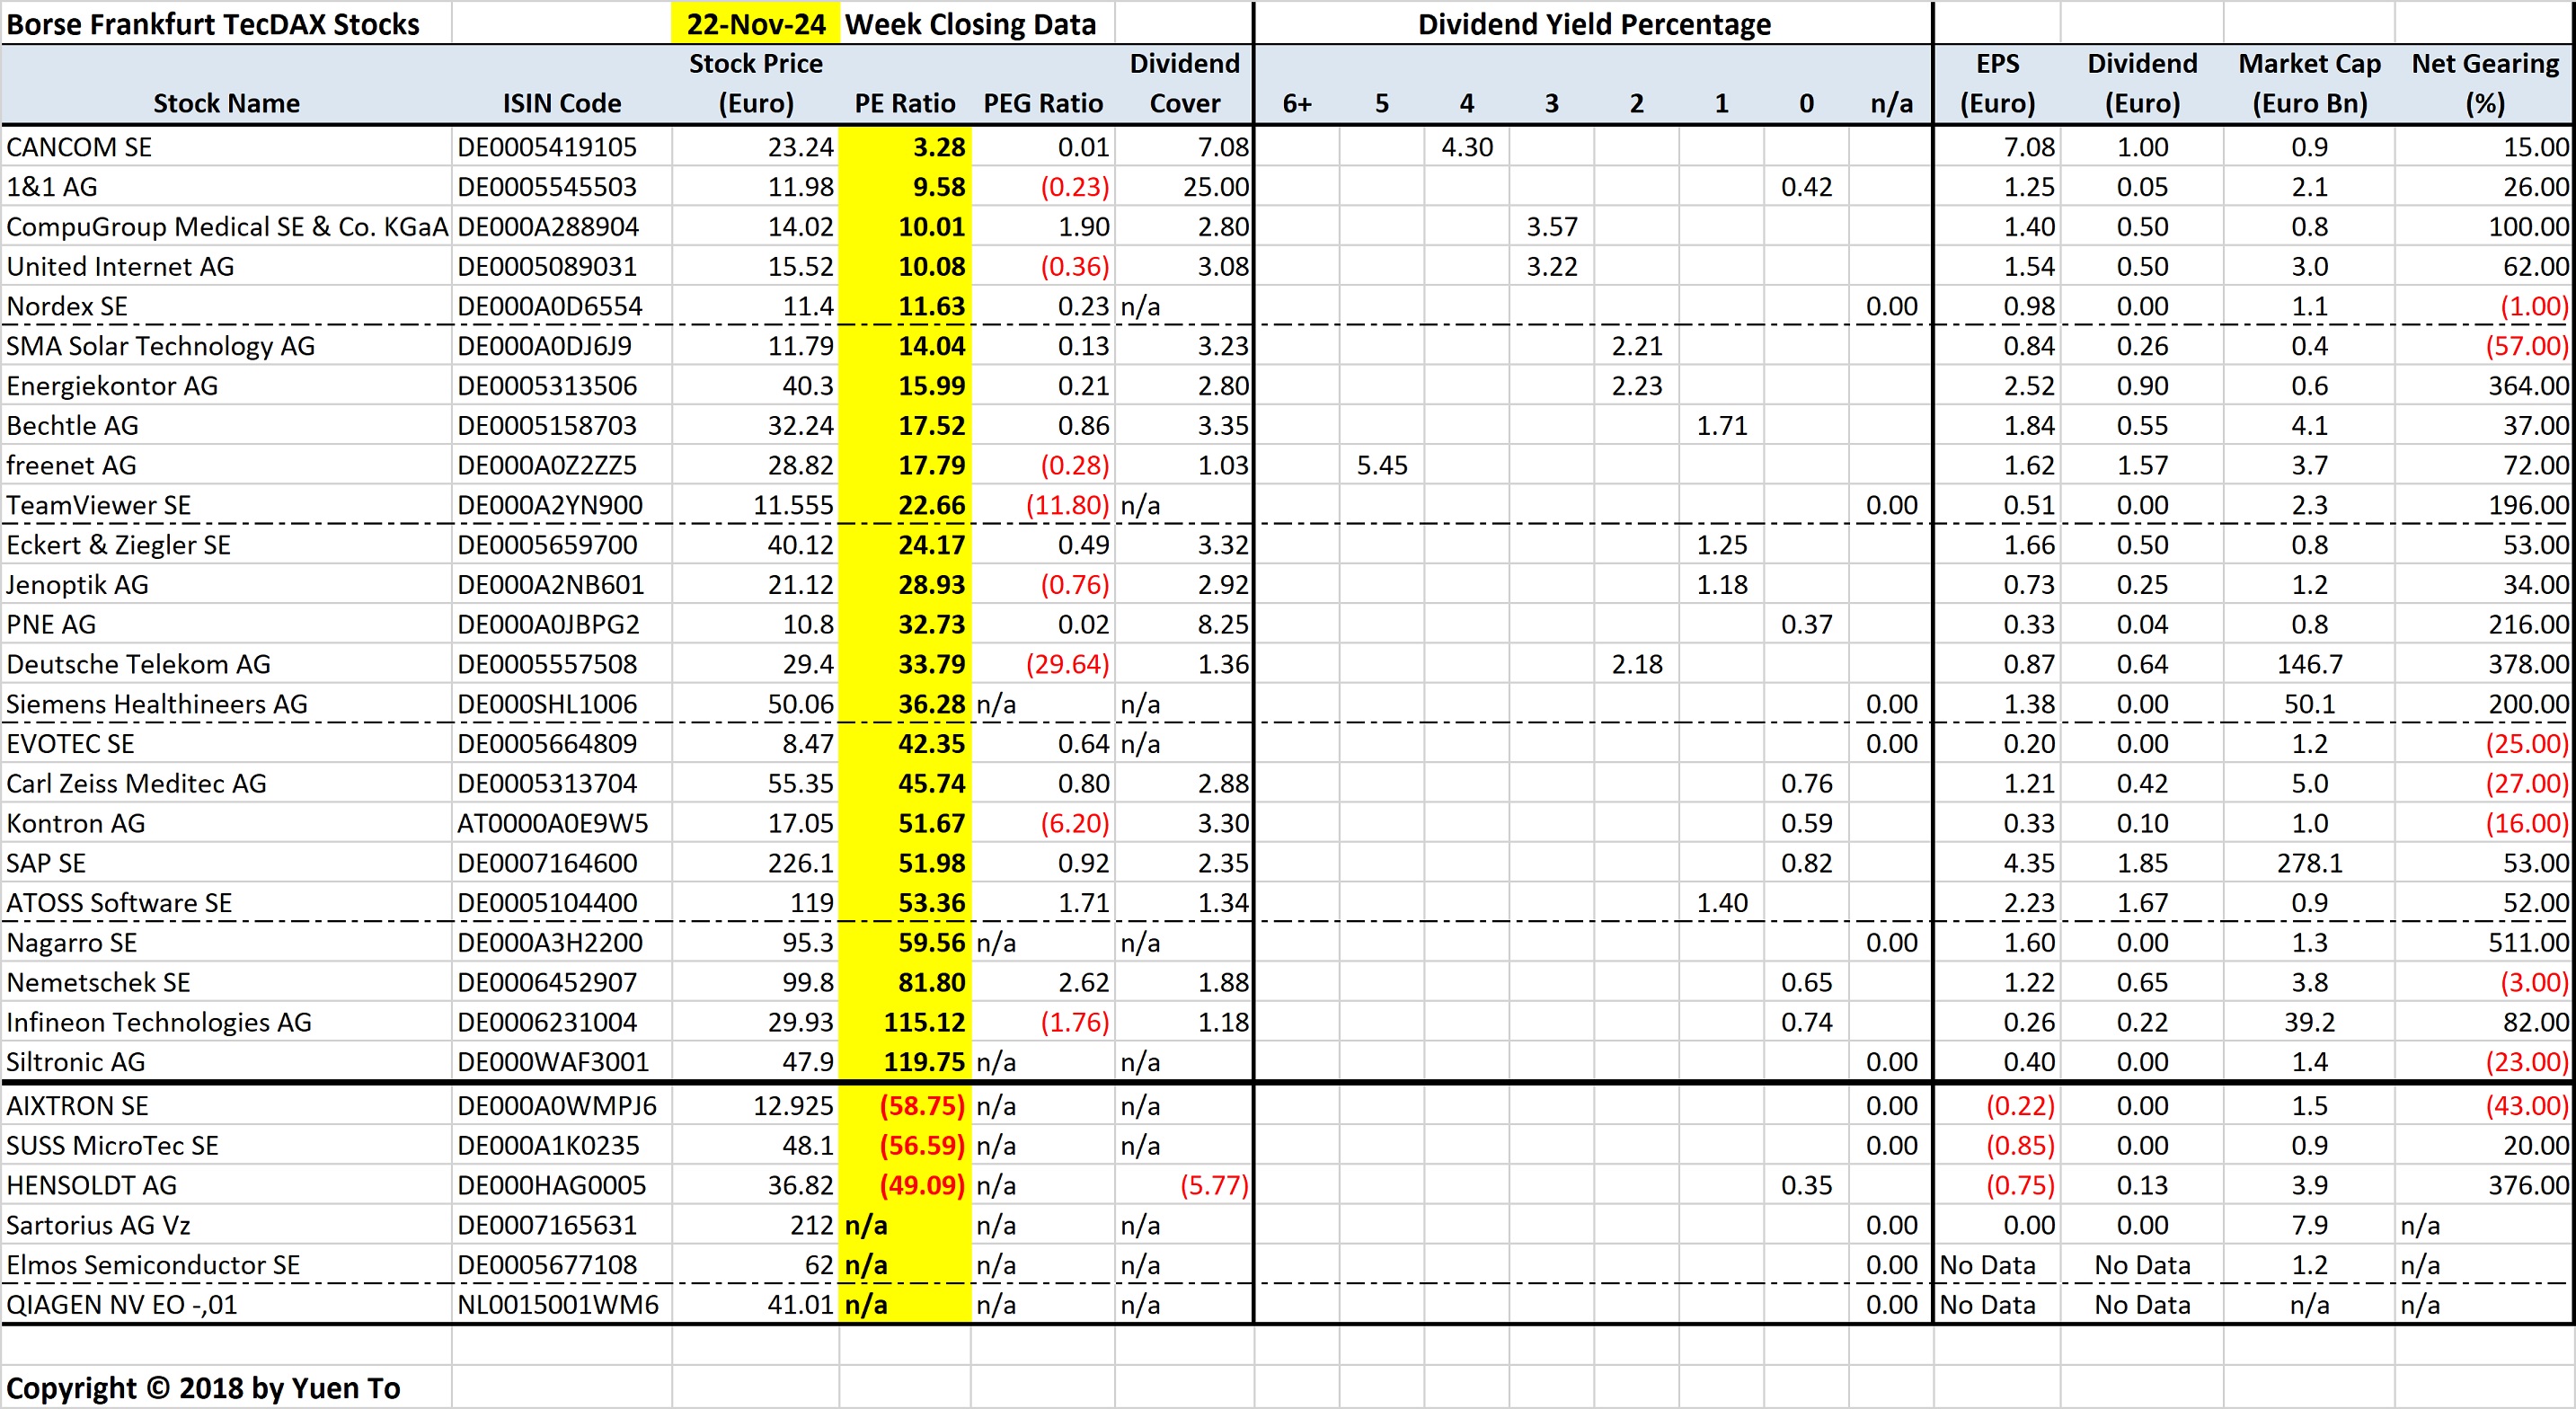Screen dimensions: 2576x1409
Task: Select AIXTRON's negative PE (58.75)
Action: tap(922, 1106)
